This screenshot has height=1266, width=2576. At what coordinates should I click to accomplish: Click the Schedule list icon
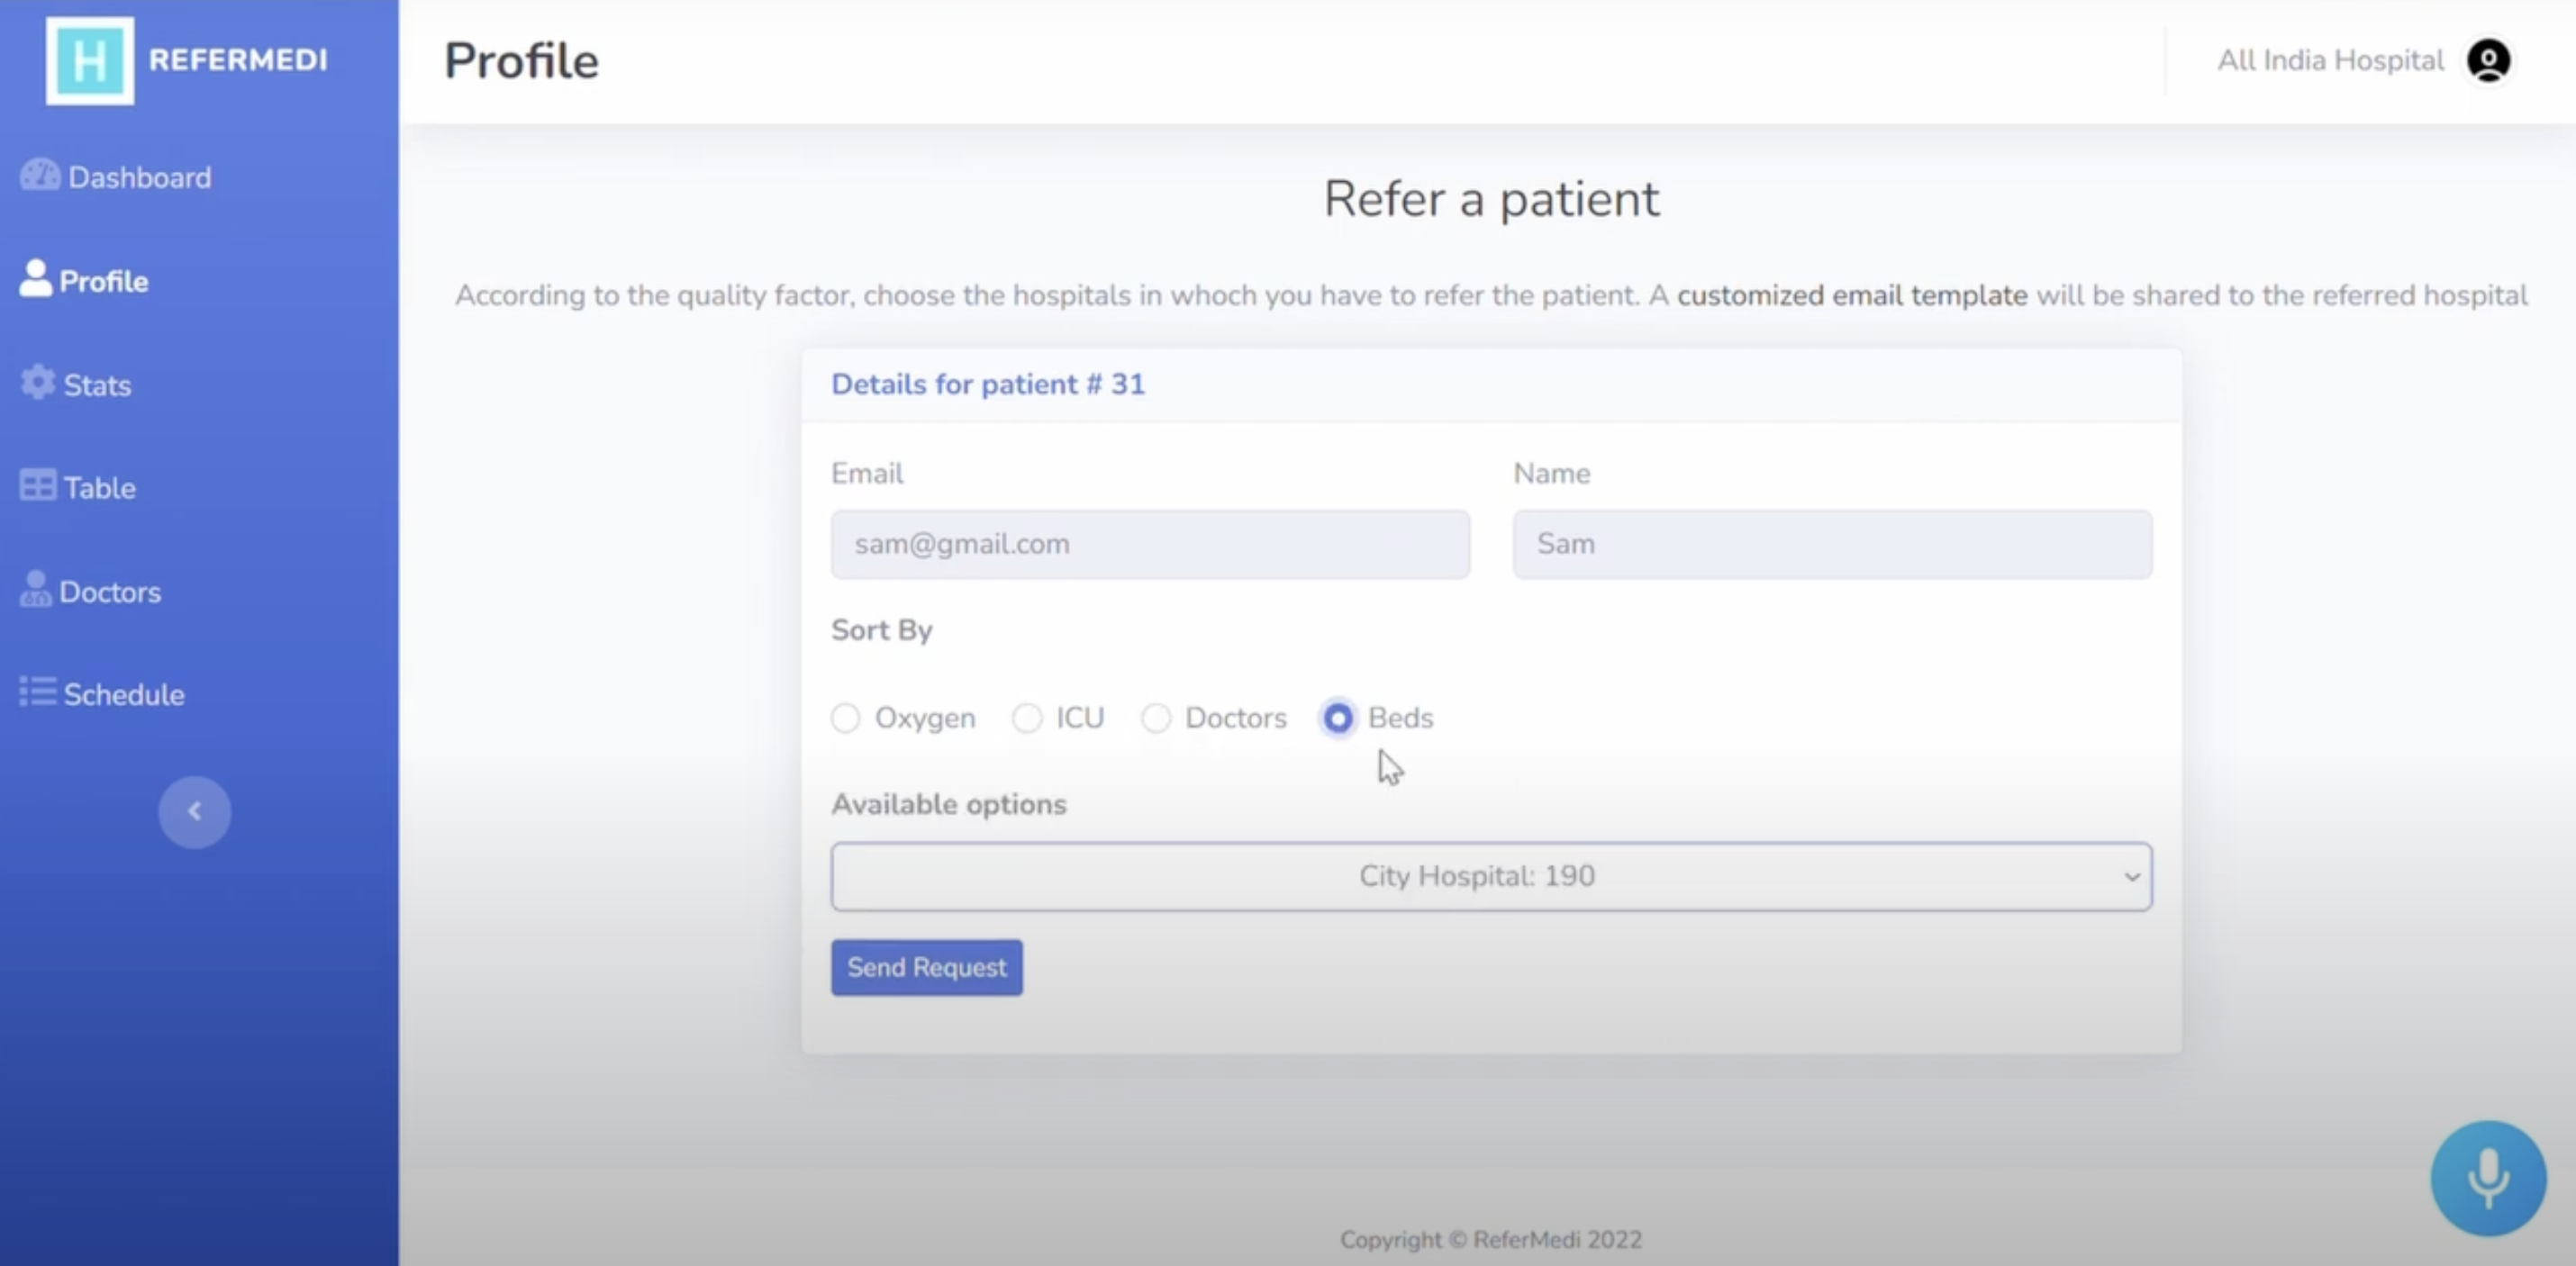coord(38,692)
